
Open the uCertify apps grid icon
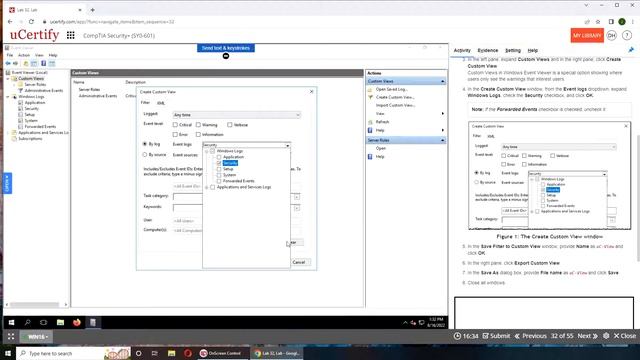71,36
